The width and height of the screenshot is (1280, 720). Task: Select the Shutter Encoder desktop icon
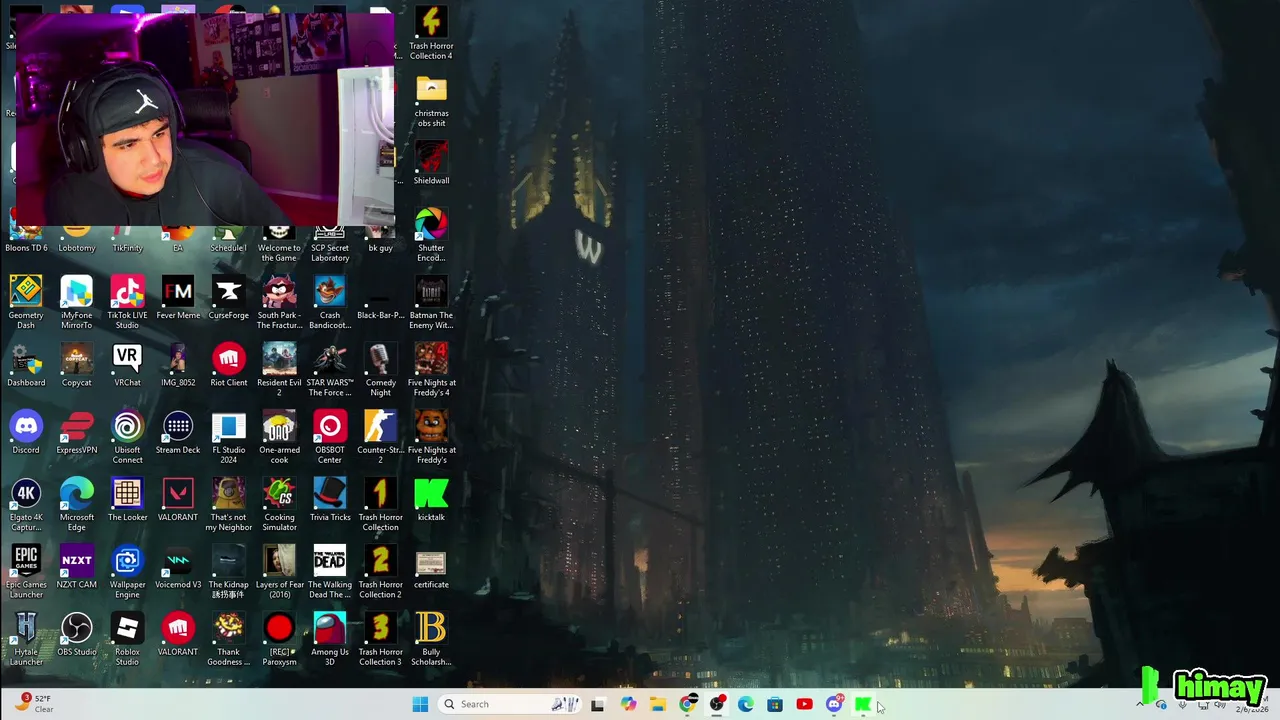[431, 235]
